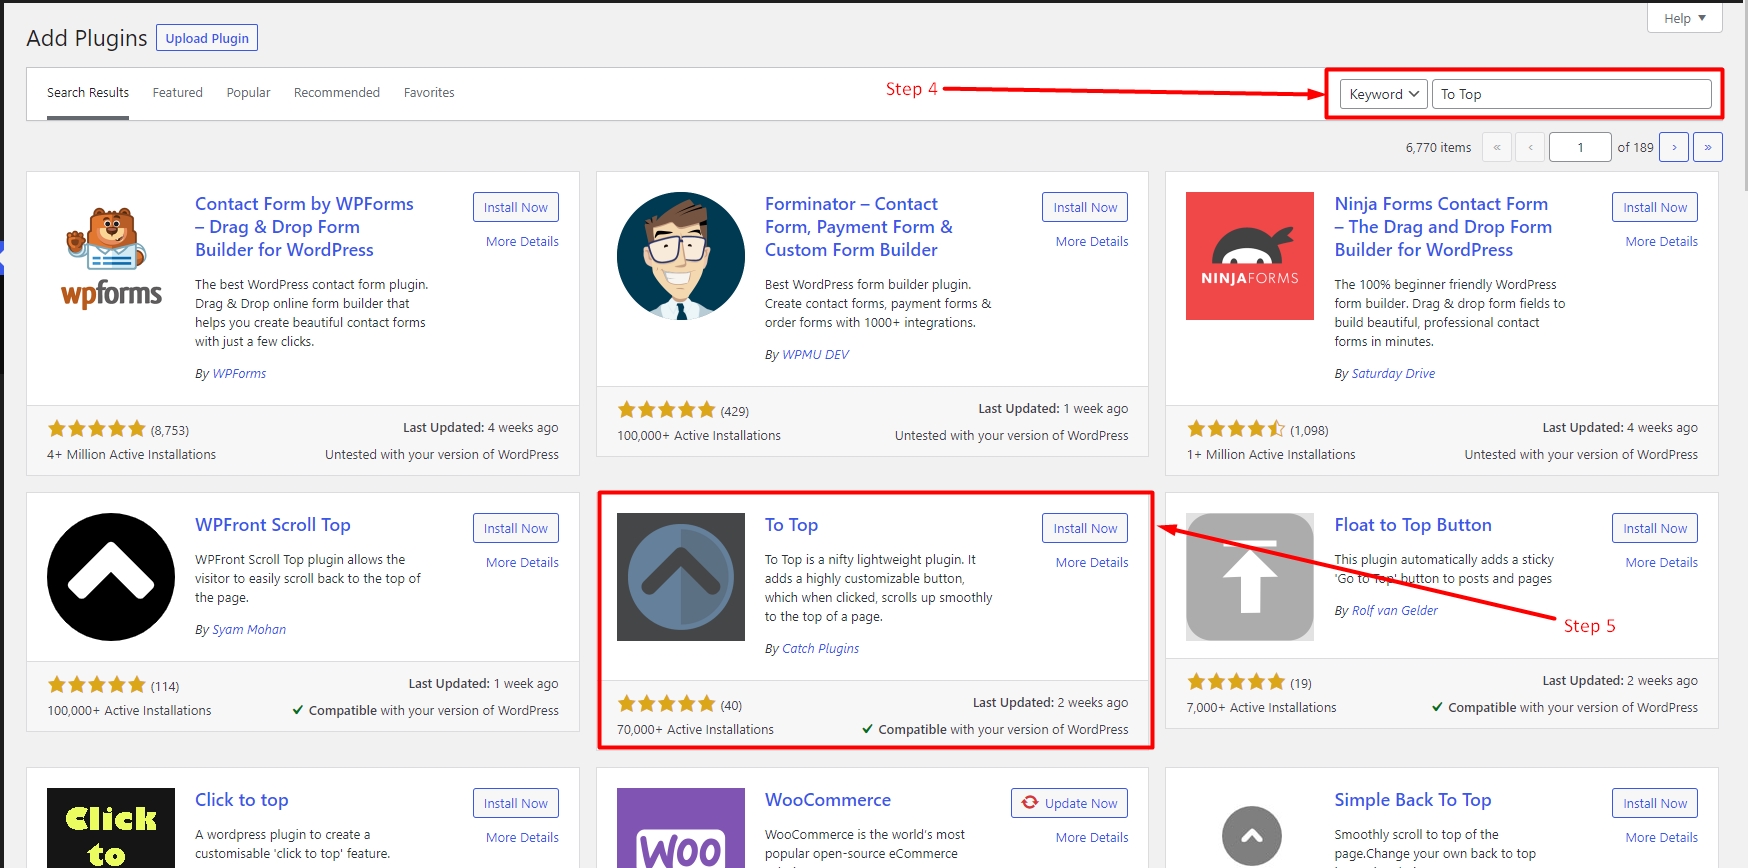This screenshot has width=1748, height=868.
Task: Install Ninja Forms Contact Form
Action: (x=1655, y=207)
